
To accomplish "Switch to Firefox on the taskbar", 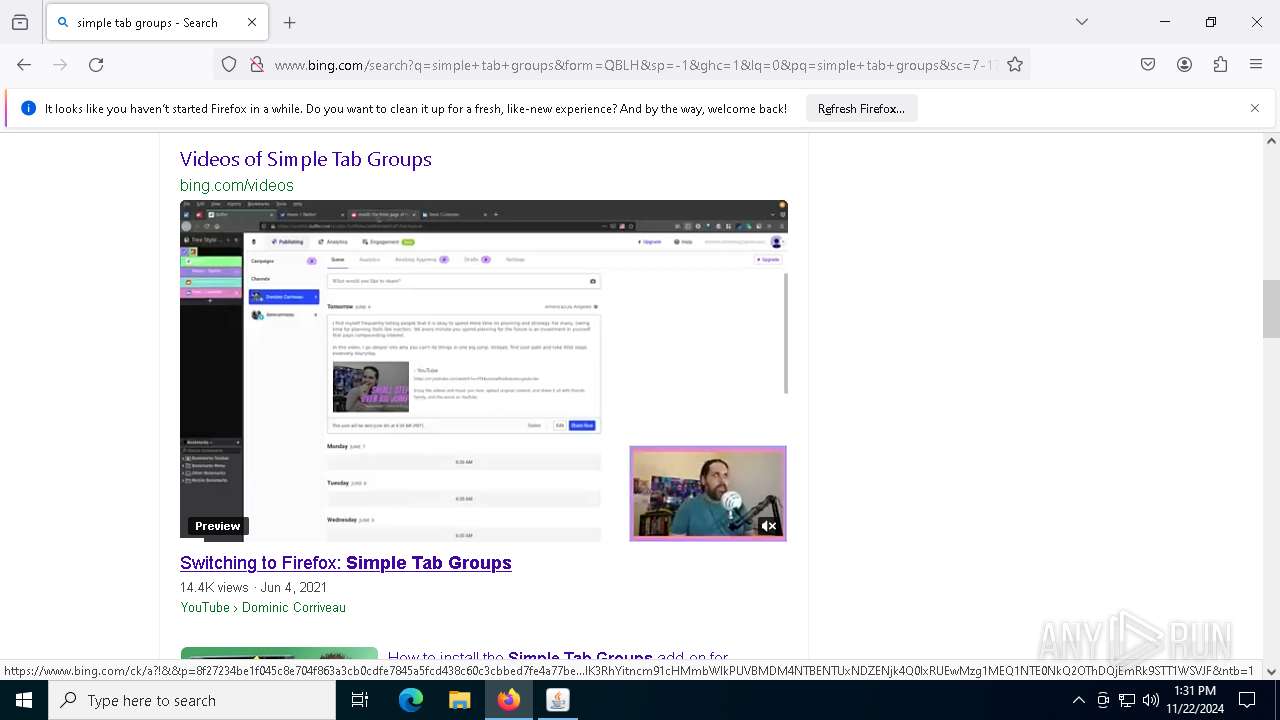I will click(x=509, y=700).
